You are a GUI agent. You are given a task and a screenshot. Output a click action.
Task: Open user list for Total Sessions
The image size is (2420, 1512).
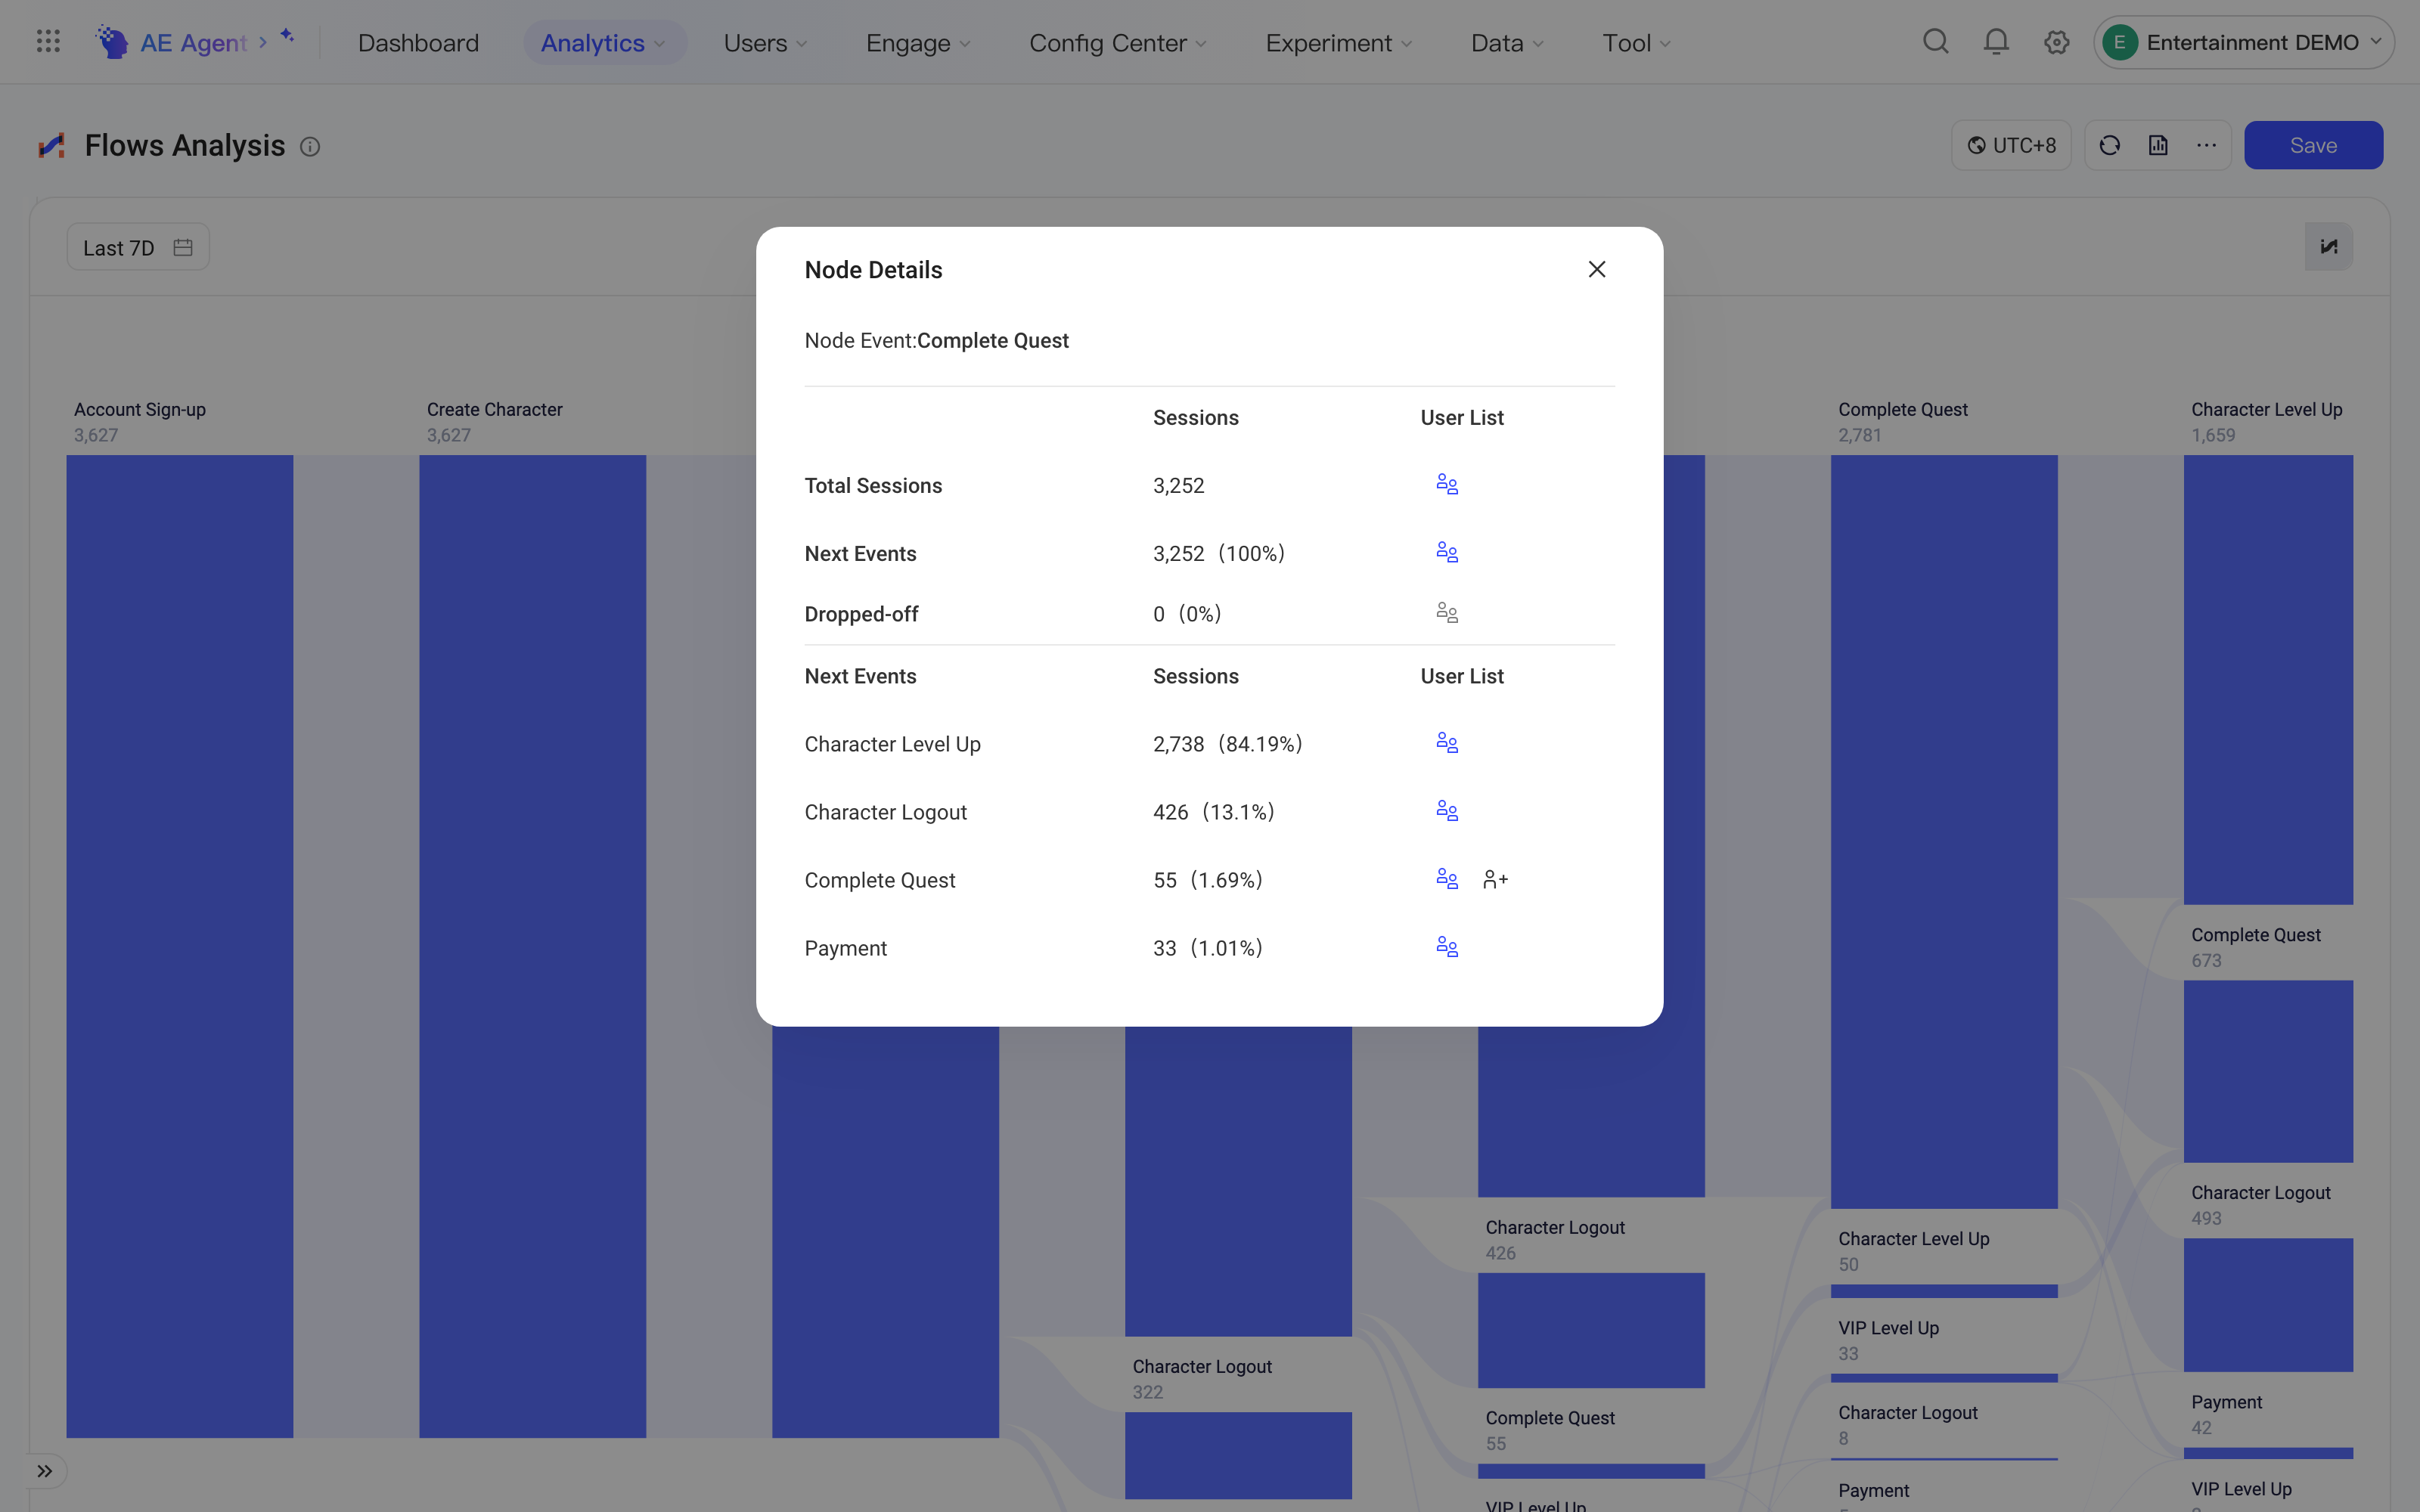click(x=1446, y=485)
